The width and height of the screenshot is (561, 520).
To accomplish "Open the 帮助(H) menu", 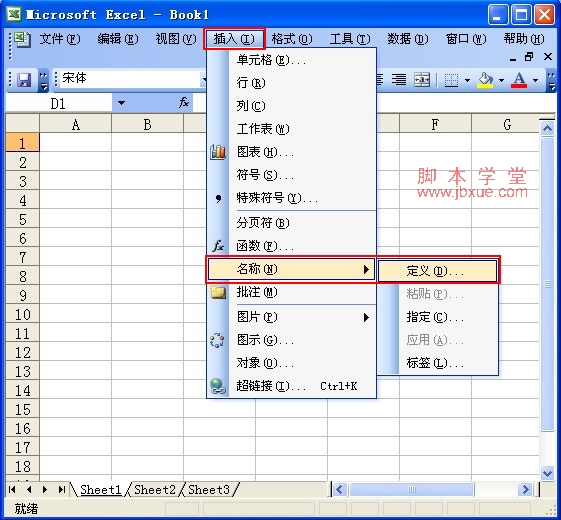I will tap(524, 39).
